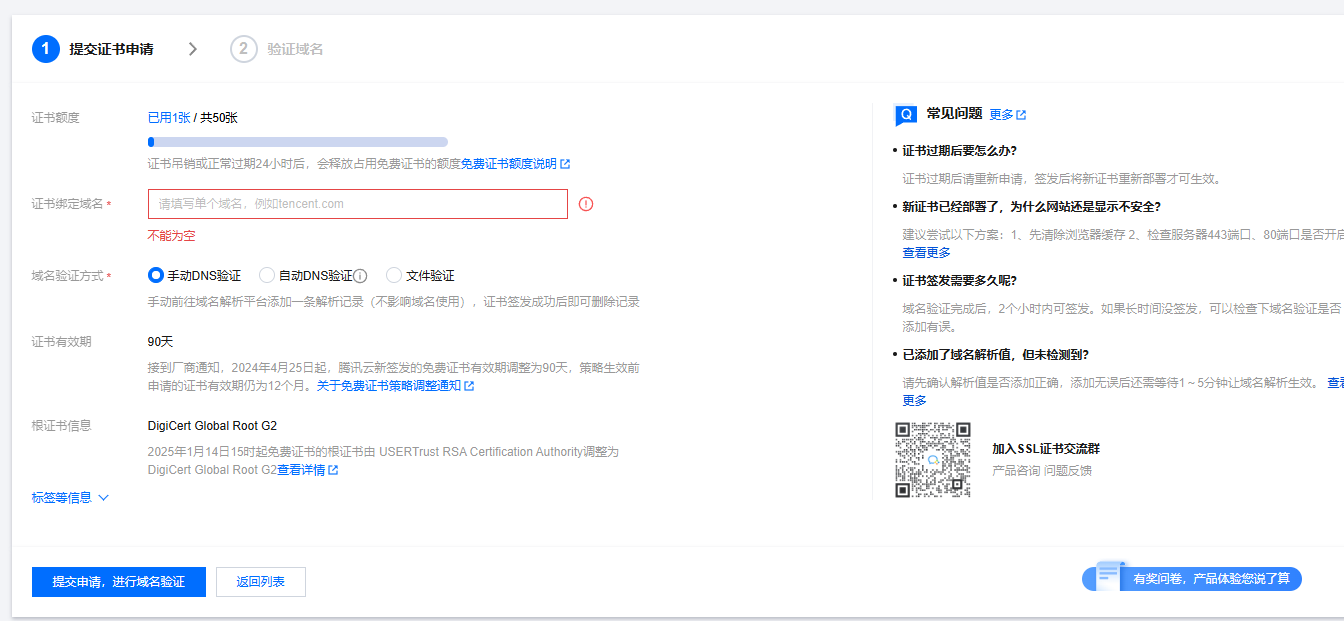This screenshot has width=1344, height=621.
Task: Click the blue Q icon by 常见问题
Action: 905,115
